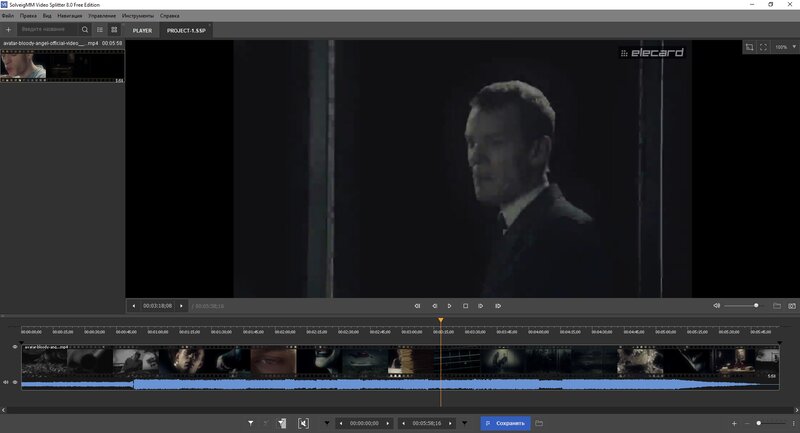Mute the audio track with the speaker icon
Viewport: 800px width, 433px height.
[x=6, y=382]
